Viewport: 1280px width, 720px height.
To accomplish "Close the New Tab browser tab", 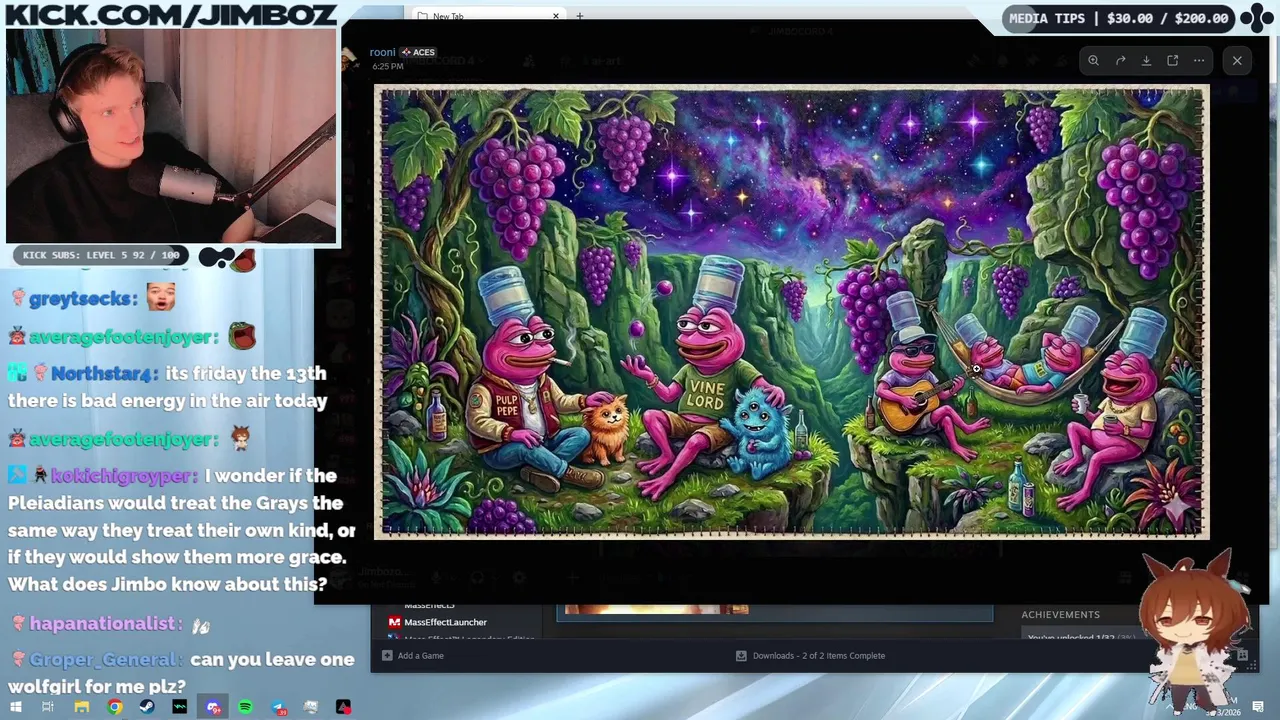I will (556, 16).
